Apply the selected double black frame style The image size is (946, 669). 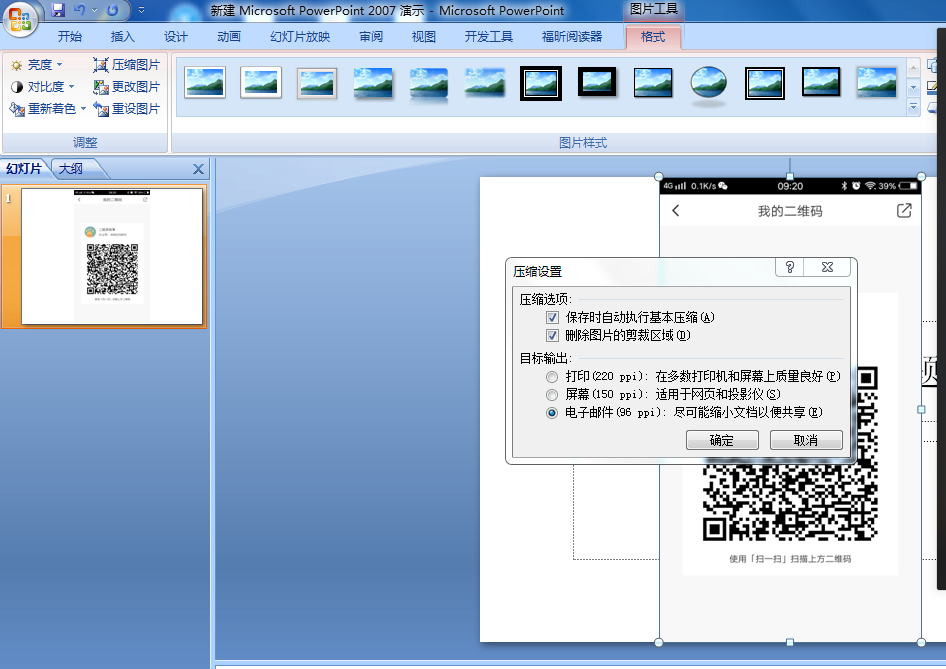pyautogui.click(x=541, y=83)
